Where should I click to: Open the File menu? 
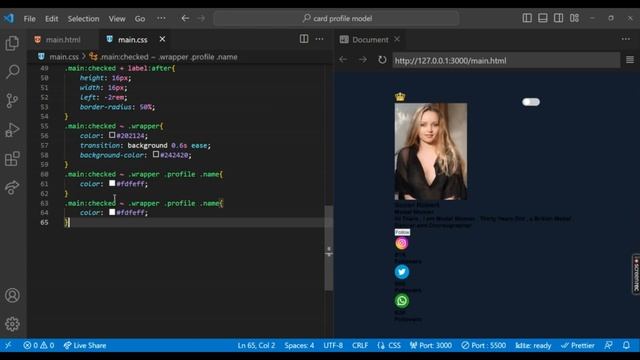pos(29,19)
